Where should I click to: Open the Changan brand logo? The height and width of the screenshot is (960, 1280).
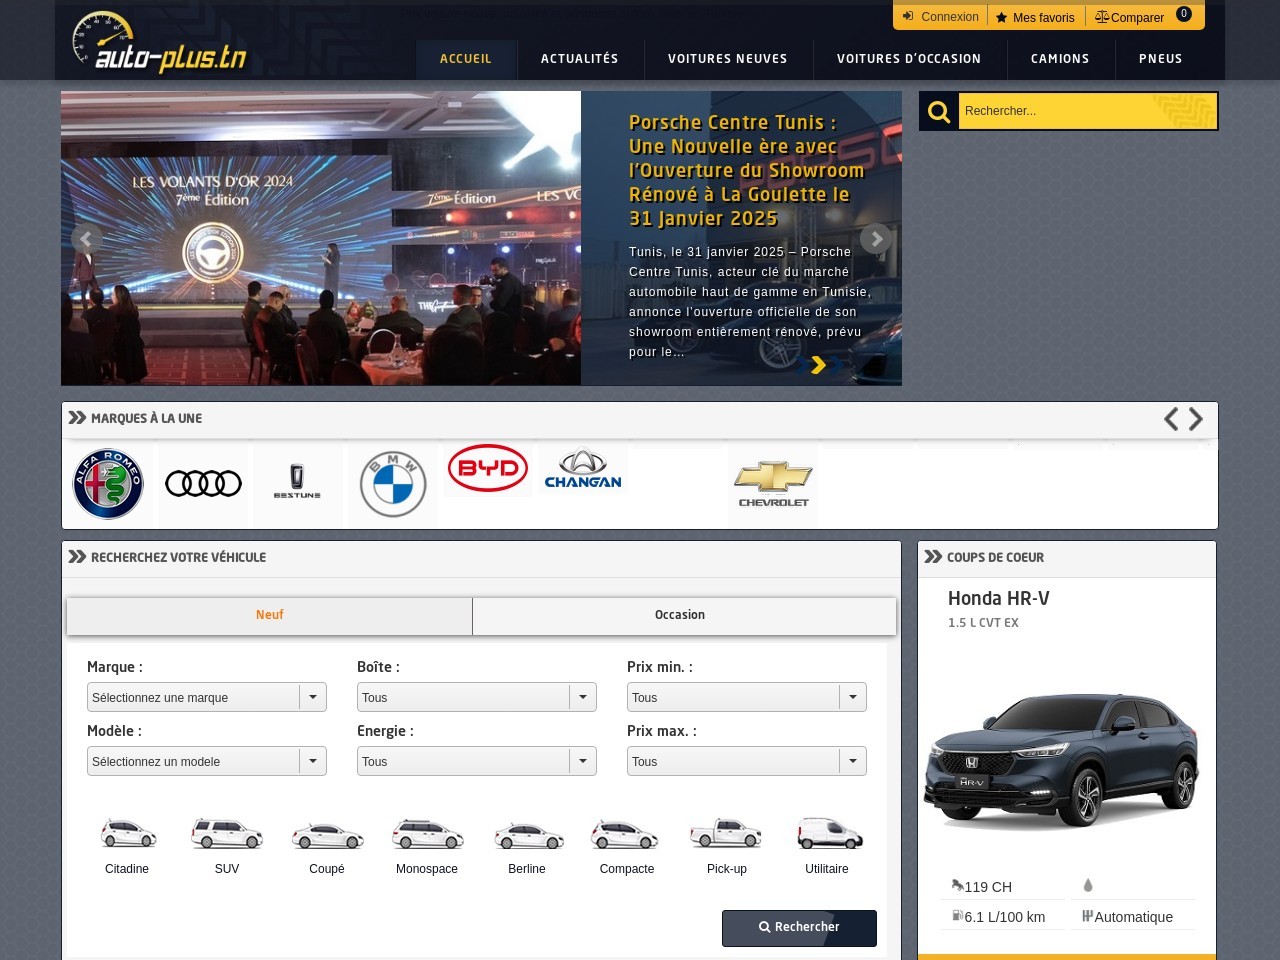(x=583, y=468)
